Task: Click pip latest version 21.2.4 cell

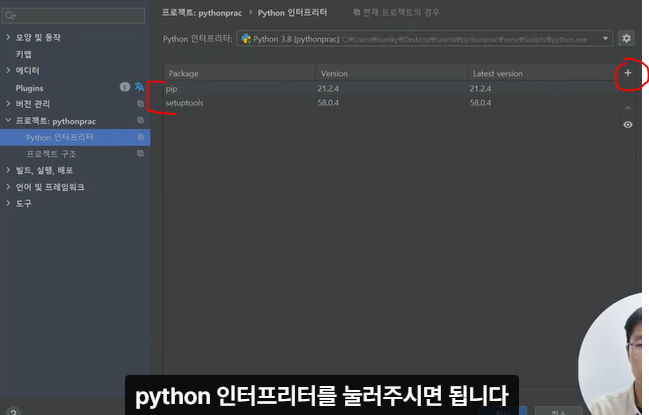Action: (x=480, y=89)
